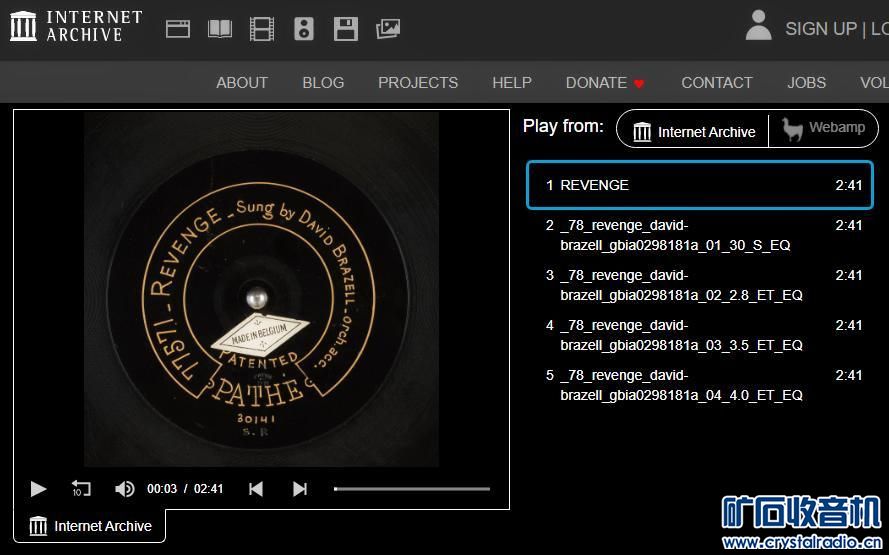Open the HELP menu item
The image size is (889, 555).
pyautogui.click(x=512, y=83)
